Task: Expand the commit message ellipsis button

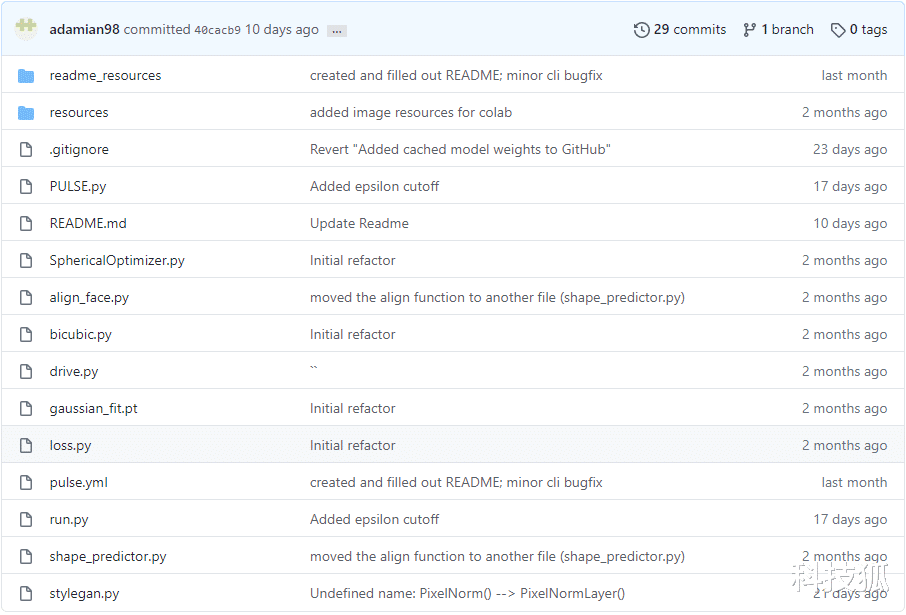Action: [x=337, y=30]
